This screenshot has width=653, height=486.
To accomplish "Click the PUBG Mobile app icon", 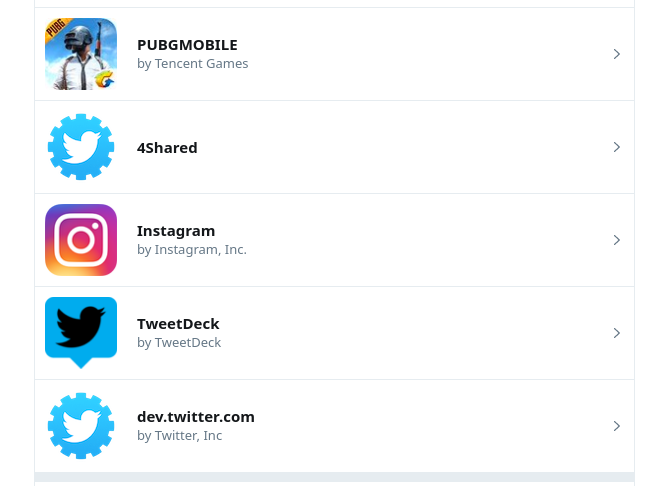I will pos(81,54).
